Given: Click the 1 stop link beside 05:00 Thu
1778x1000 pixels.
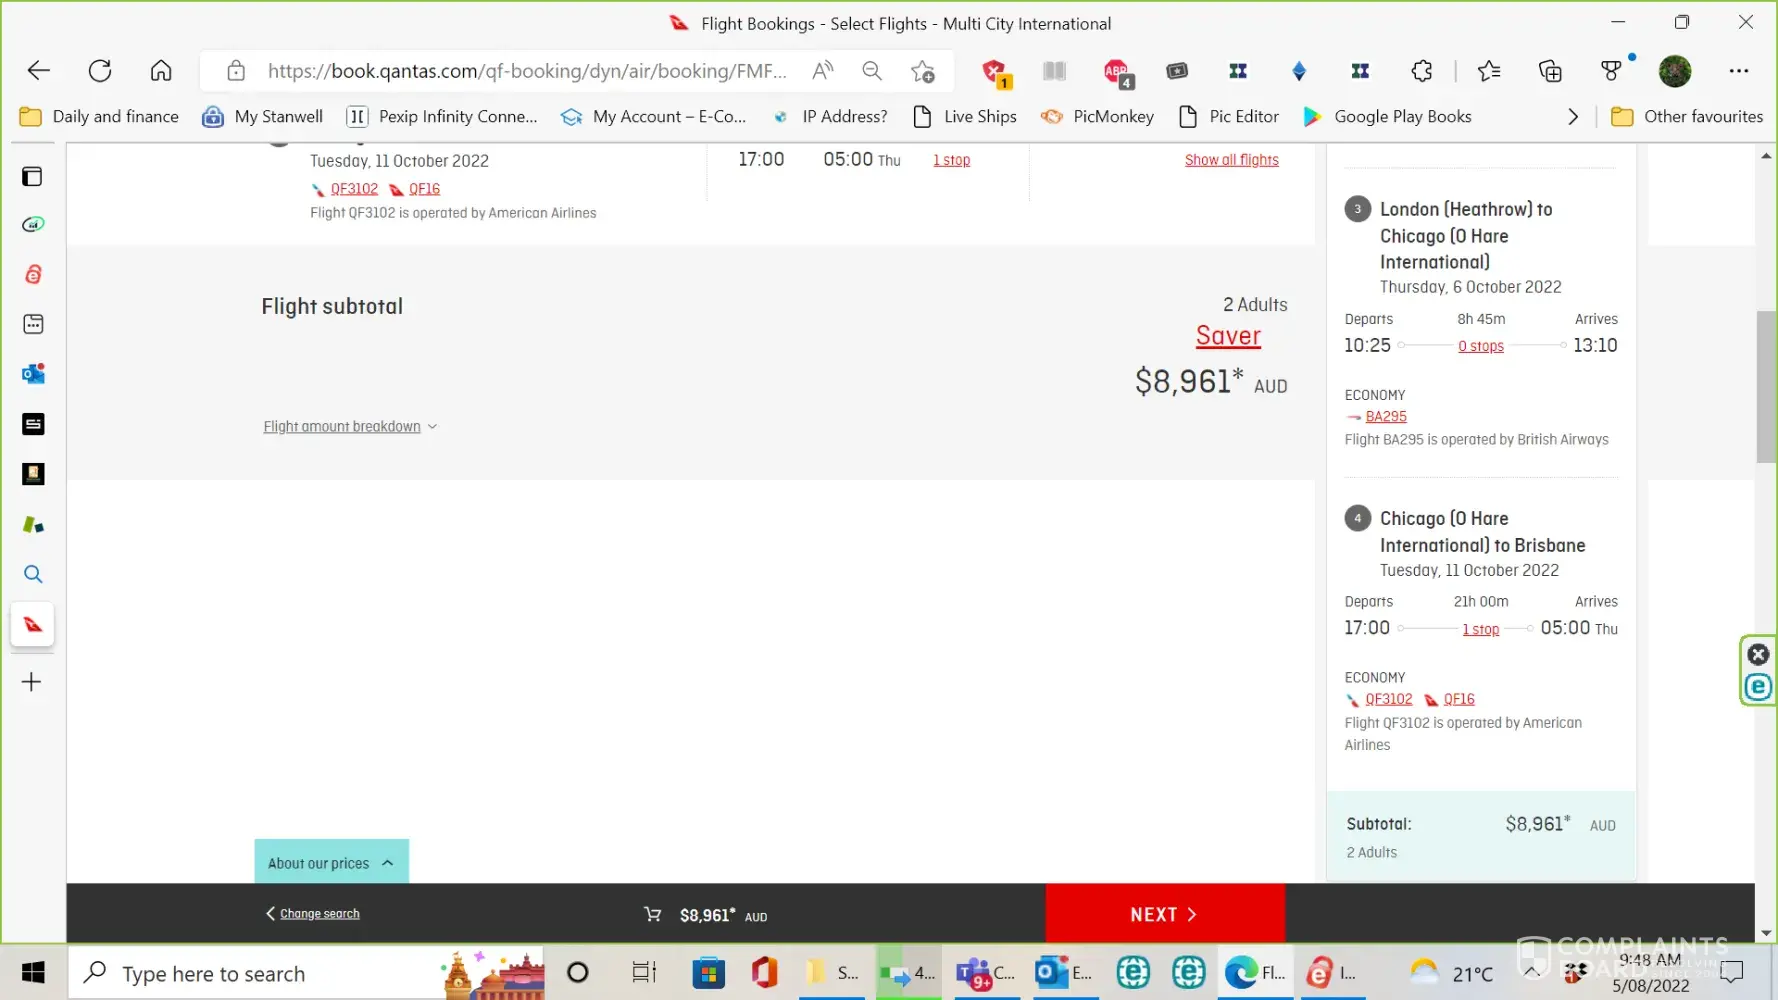Looking at the screenshot, I should (x=951, y=160).
